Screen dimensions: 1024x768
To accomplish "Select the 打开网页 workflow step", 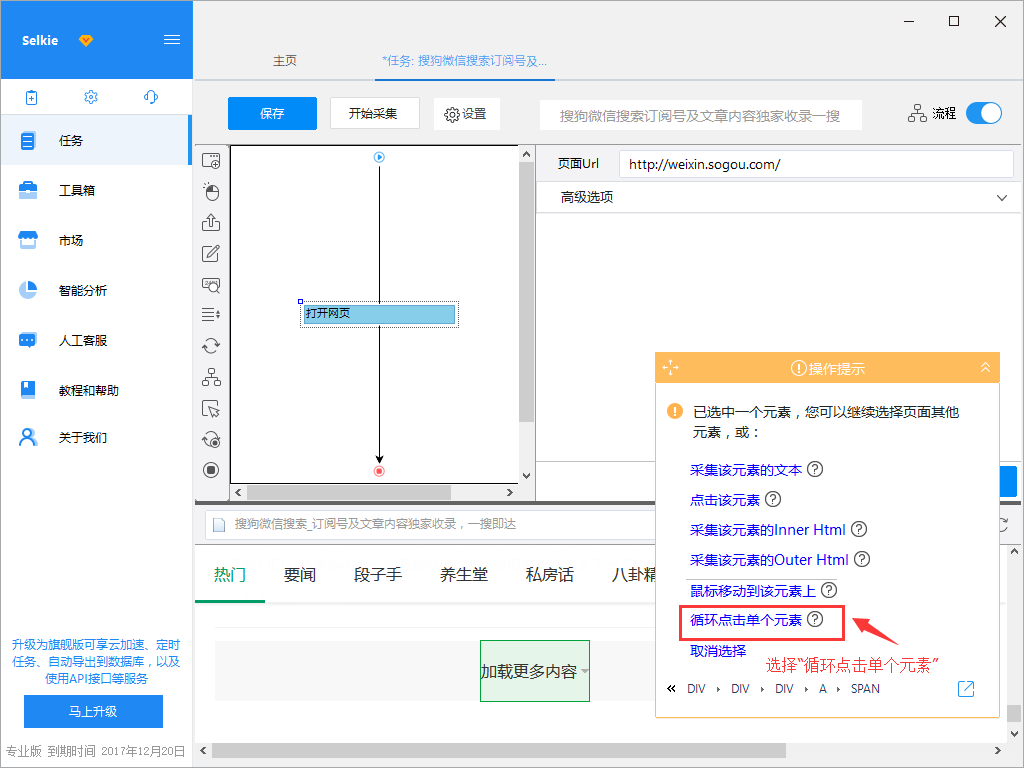I will click(379, 314).
